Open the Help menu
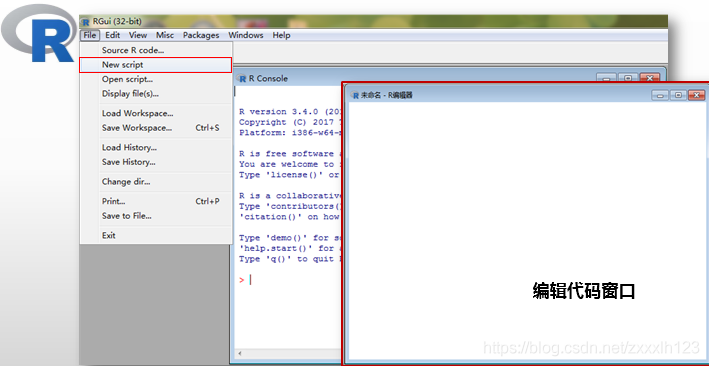This screenshot has width=709, height=366. pos(281,35)
